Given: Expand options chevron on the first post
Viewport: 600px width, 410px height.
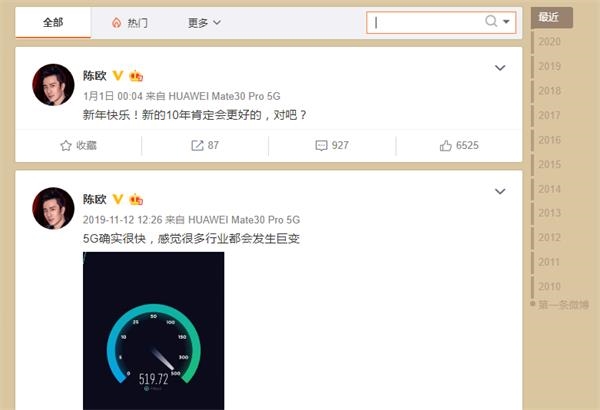Looking at the screenshot, I should tap(500, 68).
